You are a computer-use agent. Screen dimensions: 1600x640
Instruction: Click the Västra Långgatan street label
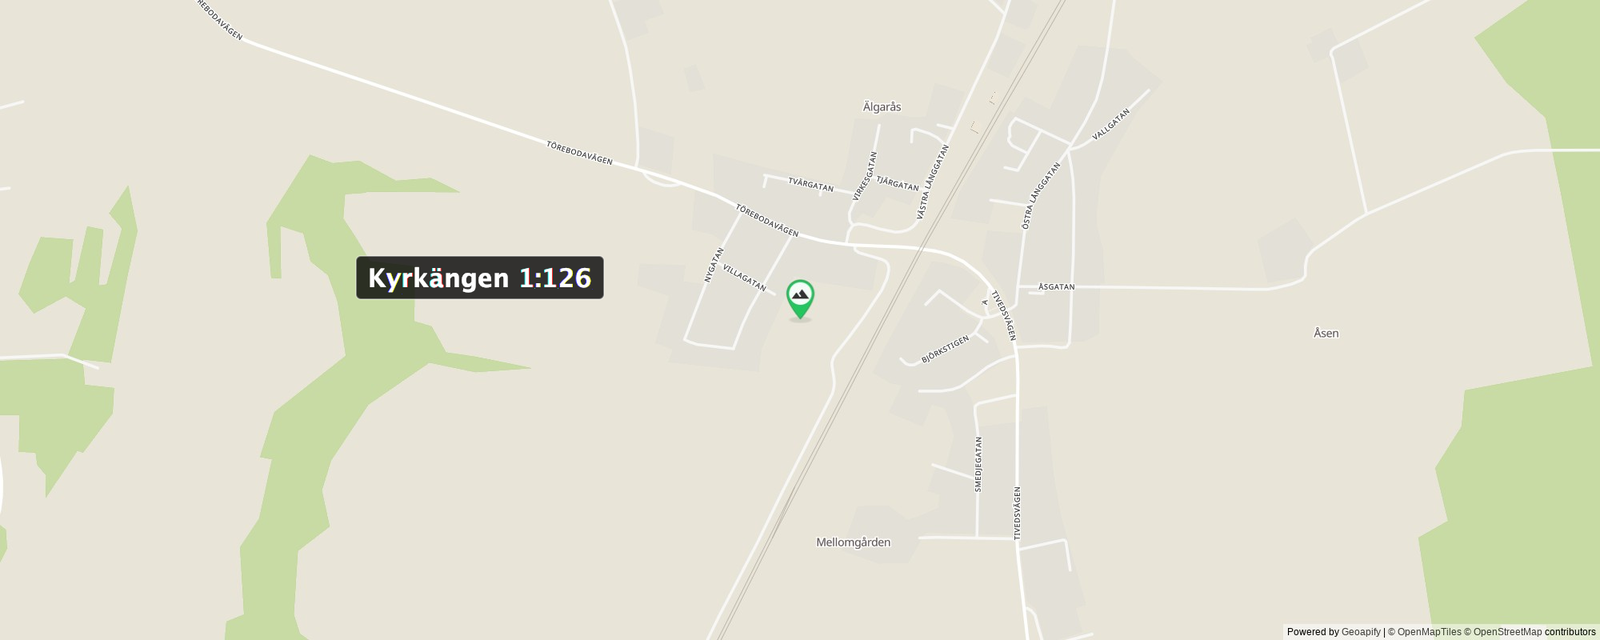933,182
